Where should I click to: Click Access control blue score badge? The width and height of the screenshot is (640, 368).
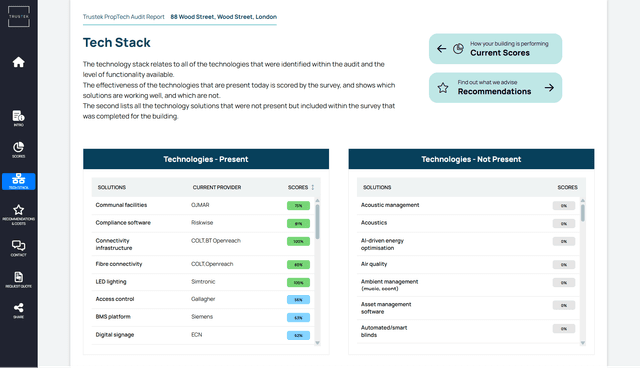point(298,299)
